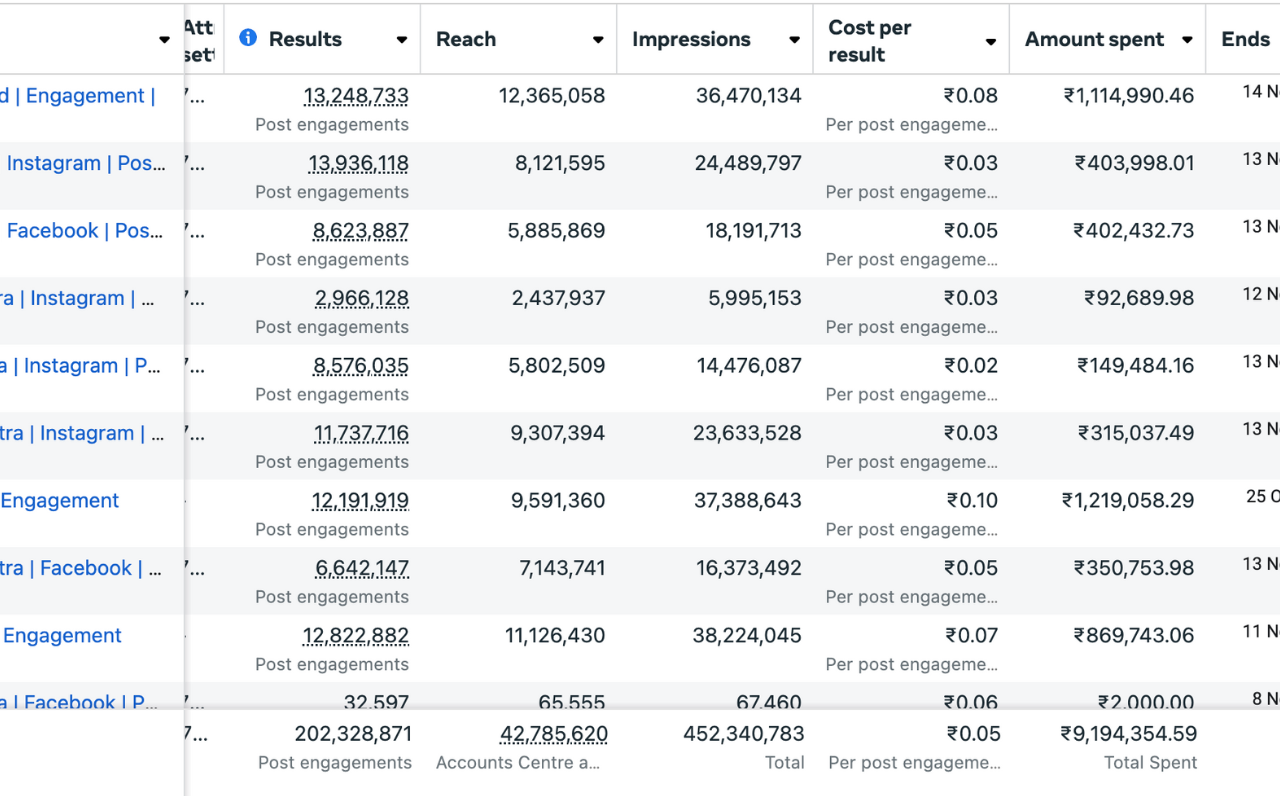Open the campaign link ending "Instagram | Pos..."

click(x=86, y=163)
